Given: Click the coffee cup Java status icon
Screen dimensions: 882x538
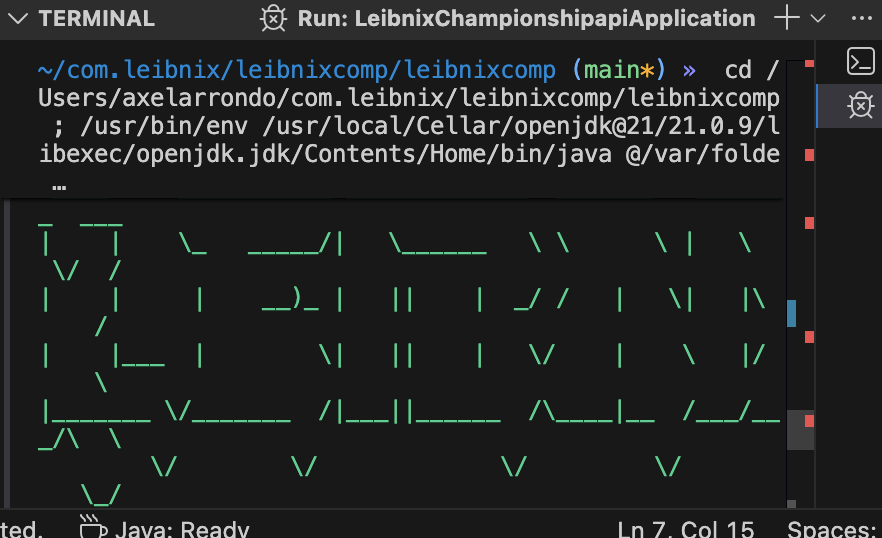Looking at the screenshot, I should (x=92, y=527).
